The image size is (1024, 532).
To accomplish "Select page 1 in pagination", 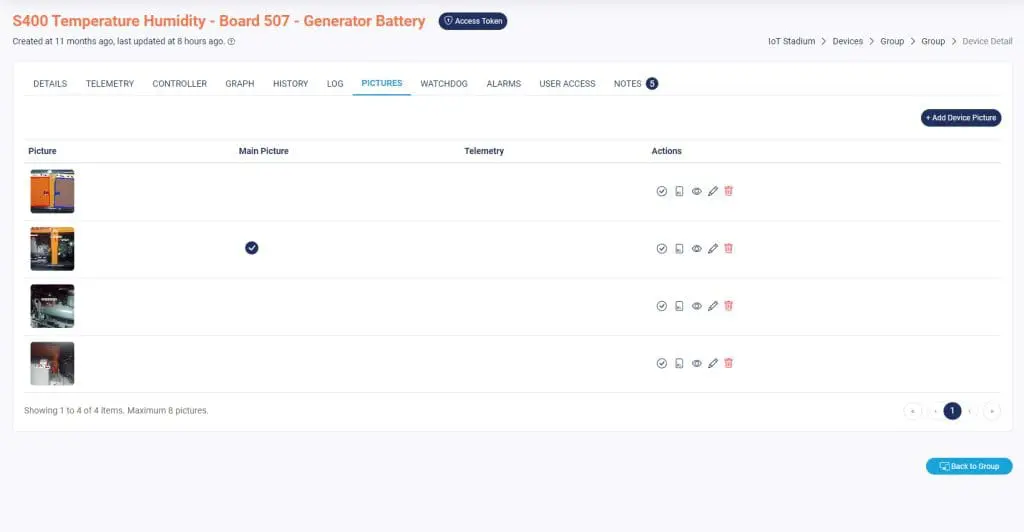I will [x=952, y=411].
